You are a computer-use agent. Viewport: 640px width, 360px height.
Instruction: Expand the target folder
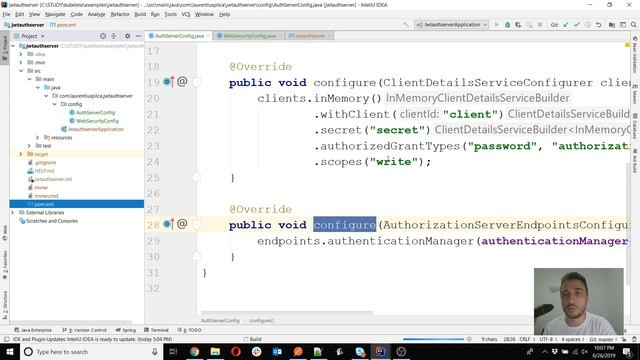coord(21,154)
